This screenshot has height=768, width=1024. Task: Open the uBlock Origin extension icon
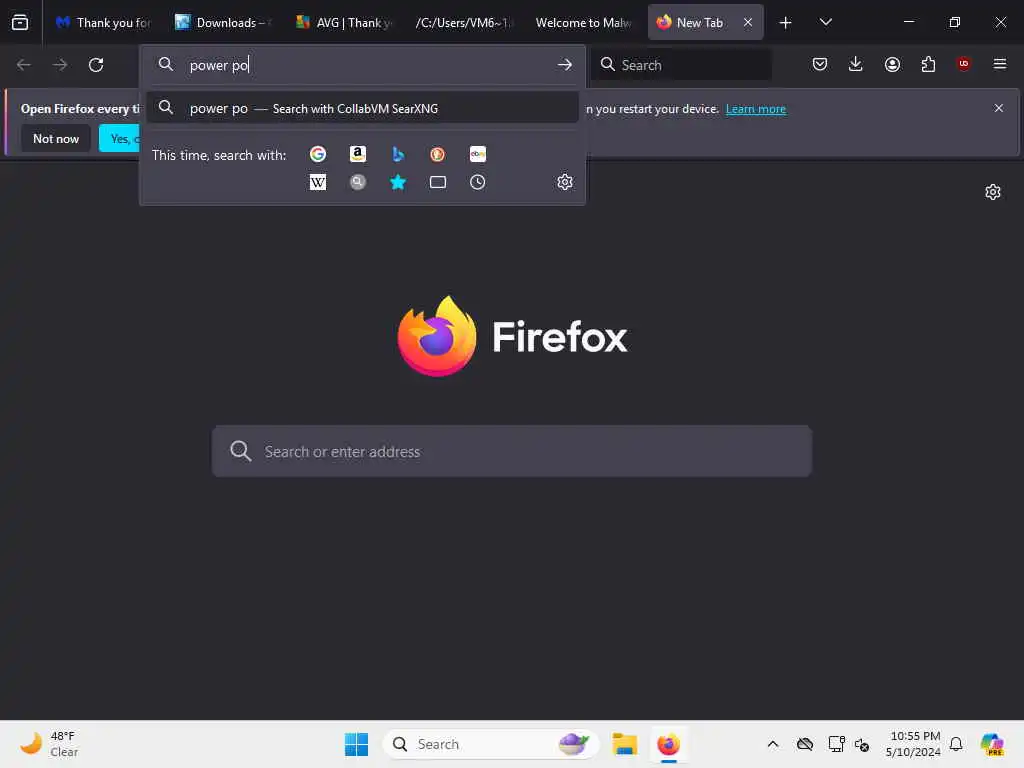pyautogui.click(x=963, y=63)
